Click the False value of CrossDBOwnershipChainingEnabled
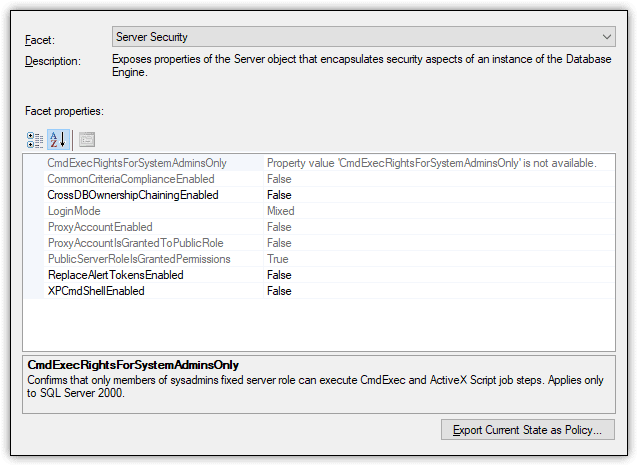Screen dimensions: 638x466 [x=279, y=195]
